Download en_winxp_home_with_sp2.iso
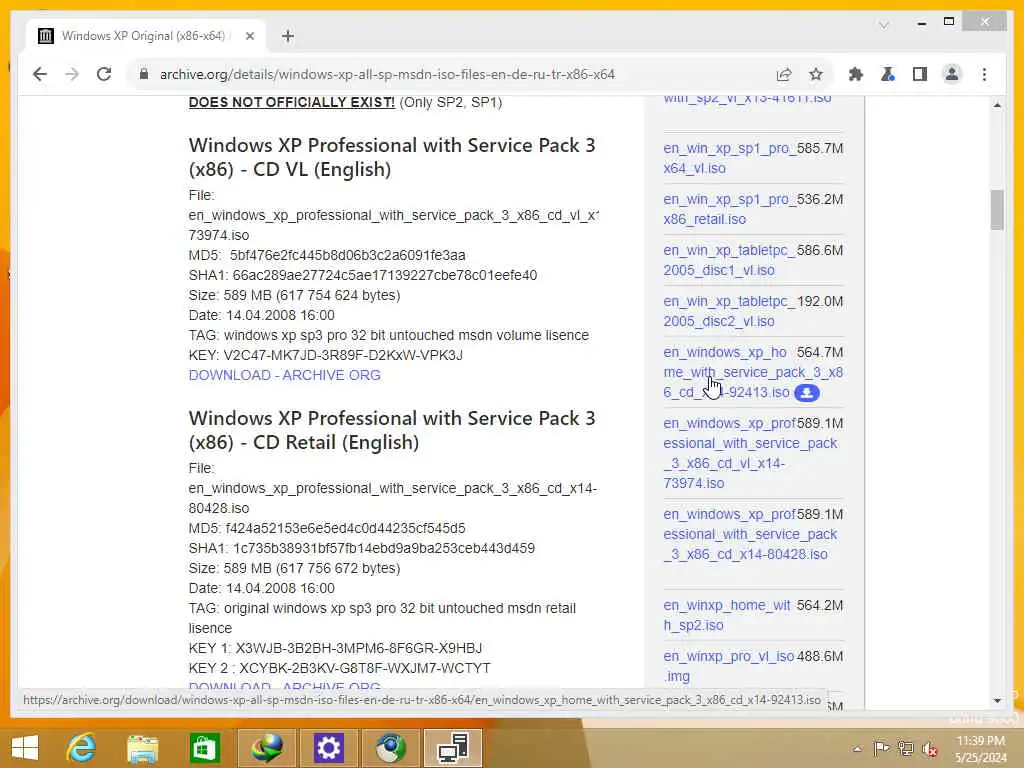 [x=726, y=615]
